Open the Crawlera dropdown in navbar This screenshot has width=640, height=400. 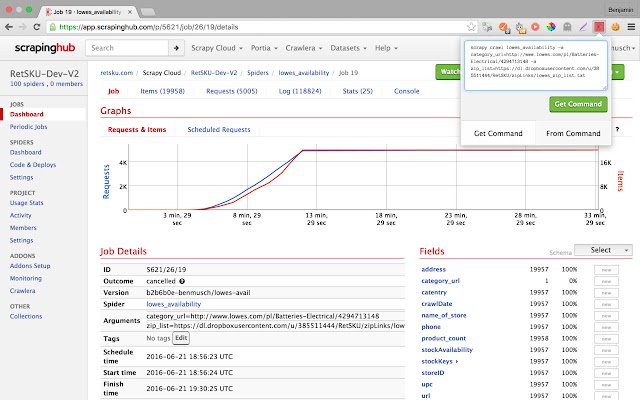click(x=304, y=48)
